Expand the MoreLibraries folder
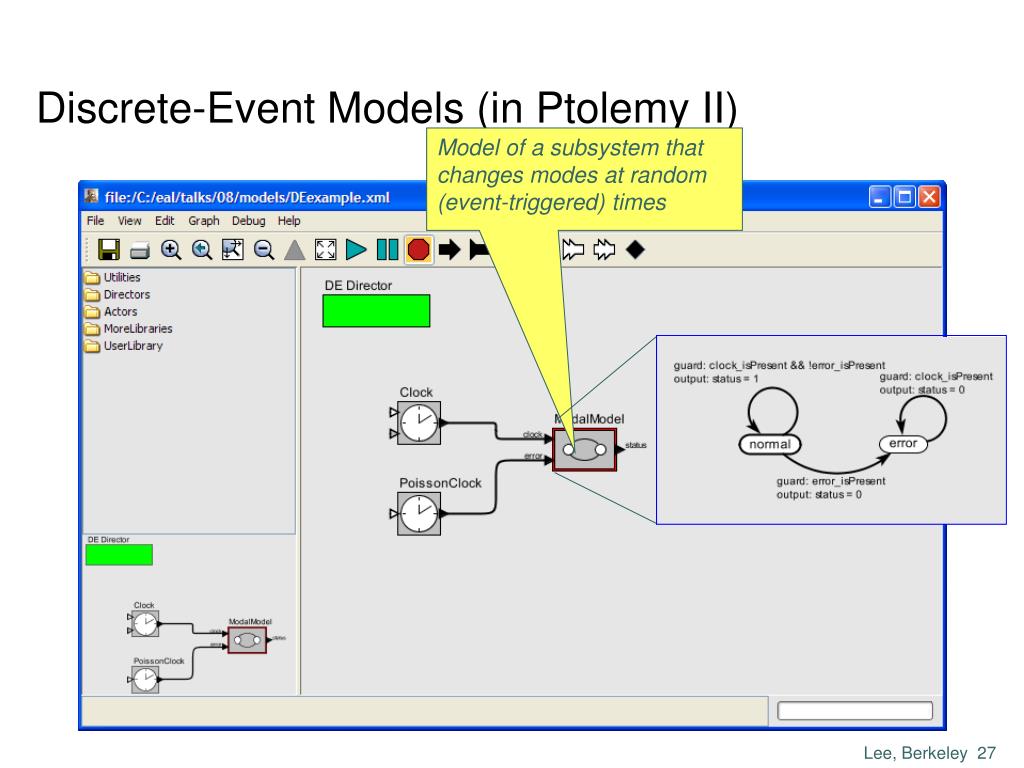The image size is (1024, 768). [129, 328]
